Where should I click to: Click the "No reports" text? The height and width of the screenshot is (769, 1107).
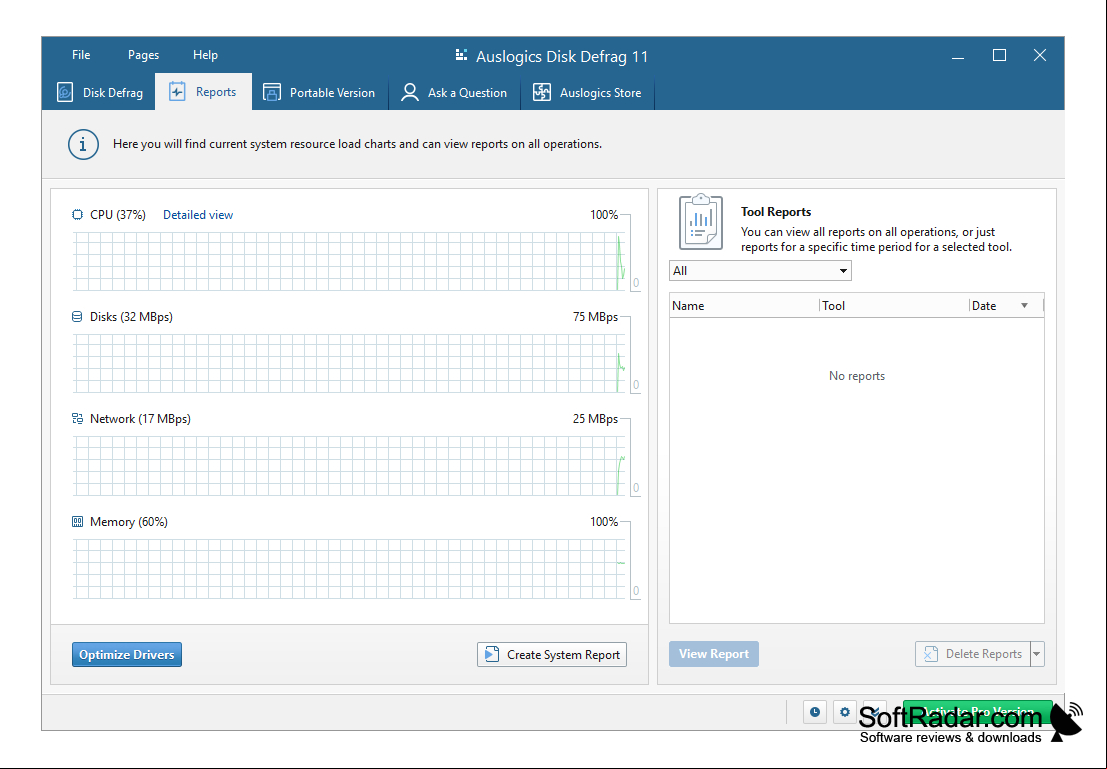click(x=857, y=376)
